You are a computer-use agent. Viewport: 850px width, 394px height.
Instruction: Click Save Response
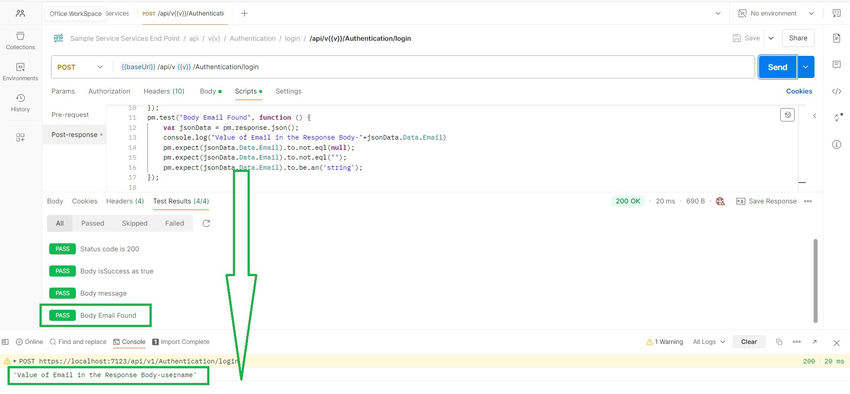click(766, 201)
